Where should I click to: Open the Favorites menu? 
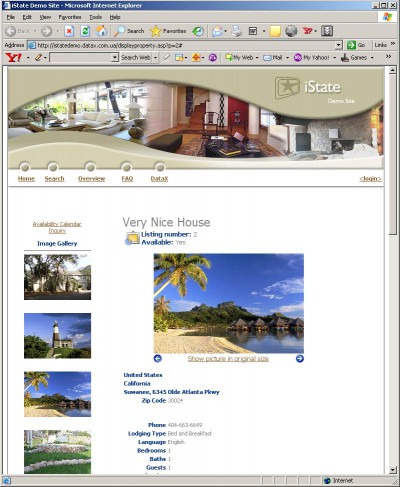[x=70, y=17]
